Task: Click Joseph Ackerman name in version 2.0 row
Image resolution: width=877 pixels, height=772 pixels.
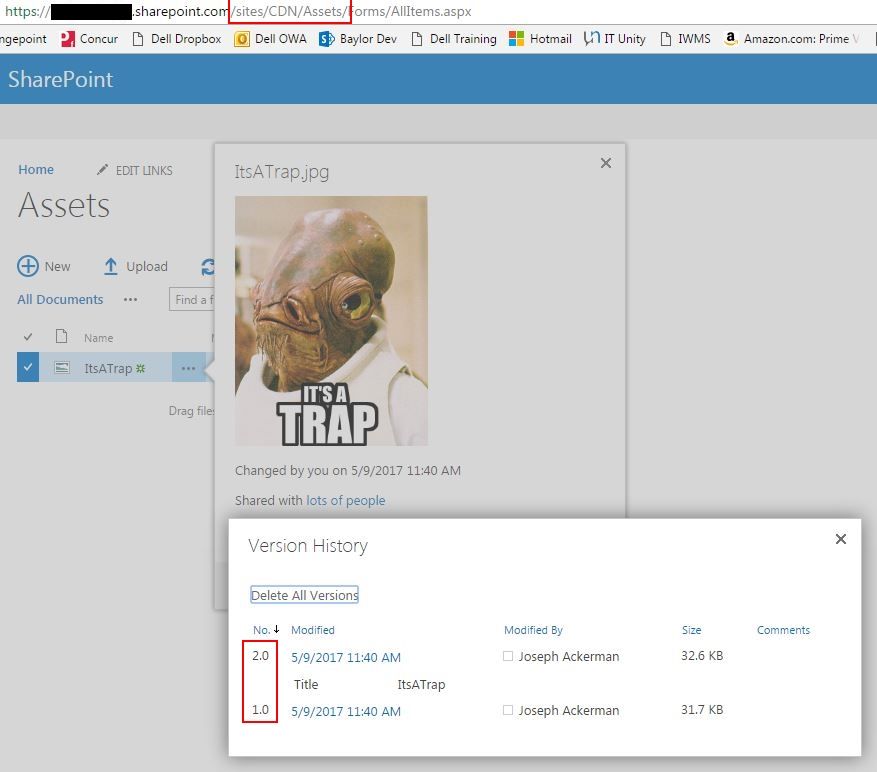Action: pyautogui.click(x=569, y=656)
